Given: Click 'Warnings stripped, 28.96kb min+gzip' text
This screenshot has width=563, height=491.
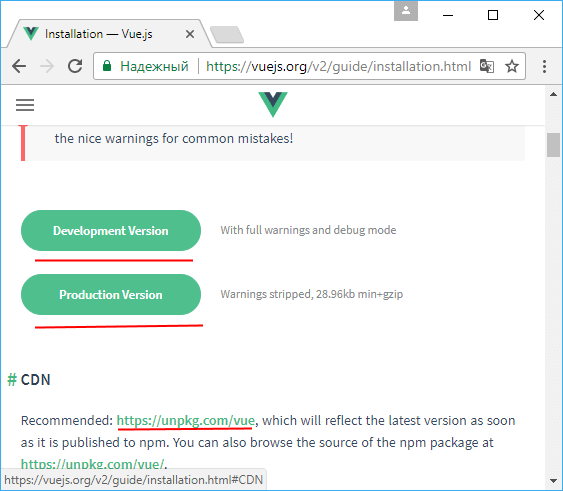Looking at the screenshot, I should pos(311,294).
